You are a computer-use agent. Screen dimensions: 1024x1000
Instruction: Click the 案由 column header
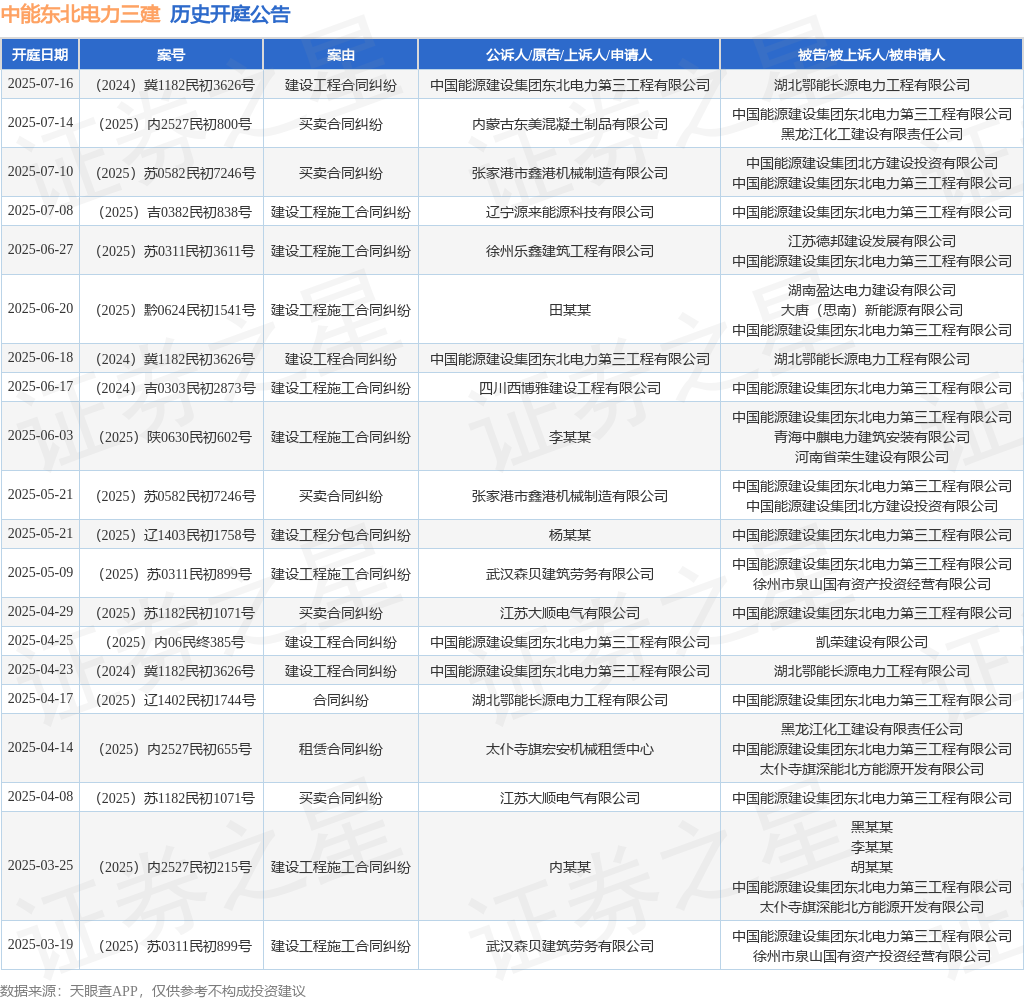pyautogui.click(x=340, y=55)
